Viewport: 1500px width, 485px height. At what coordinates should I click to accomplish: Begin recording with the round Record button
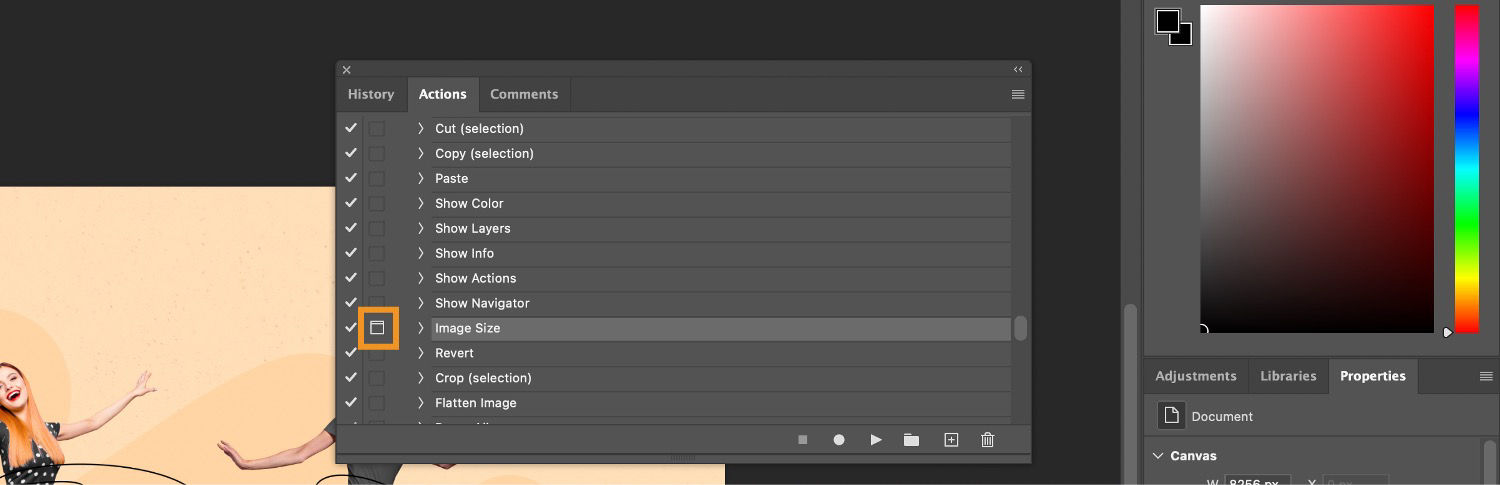coord(839,439)
